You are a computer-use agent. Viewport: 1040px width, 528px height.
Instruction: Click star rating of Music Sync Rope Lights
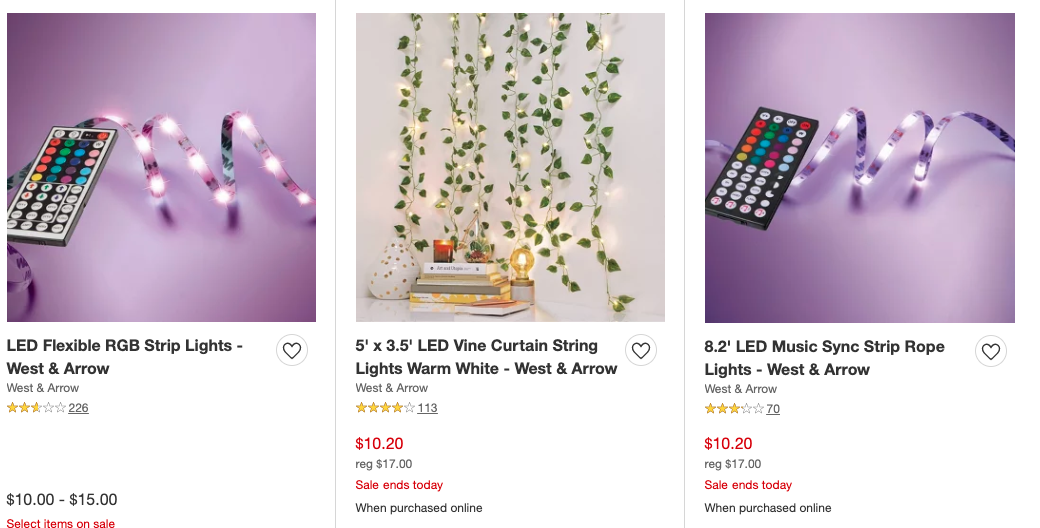[734, 409]
